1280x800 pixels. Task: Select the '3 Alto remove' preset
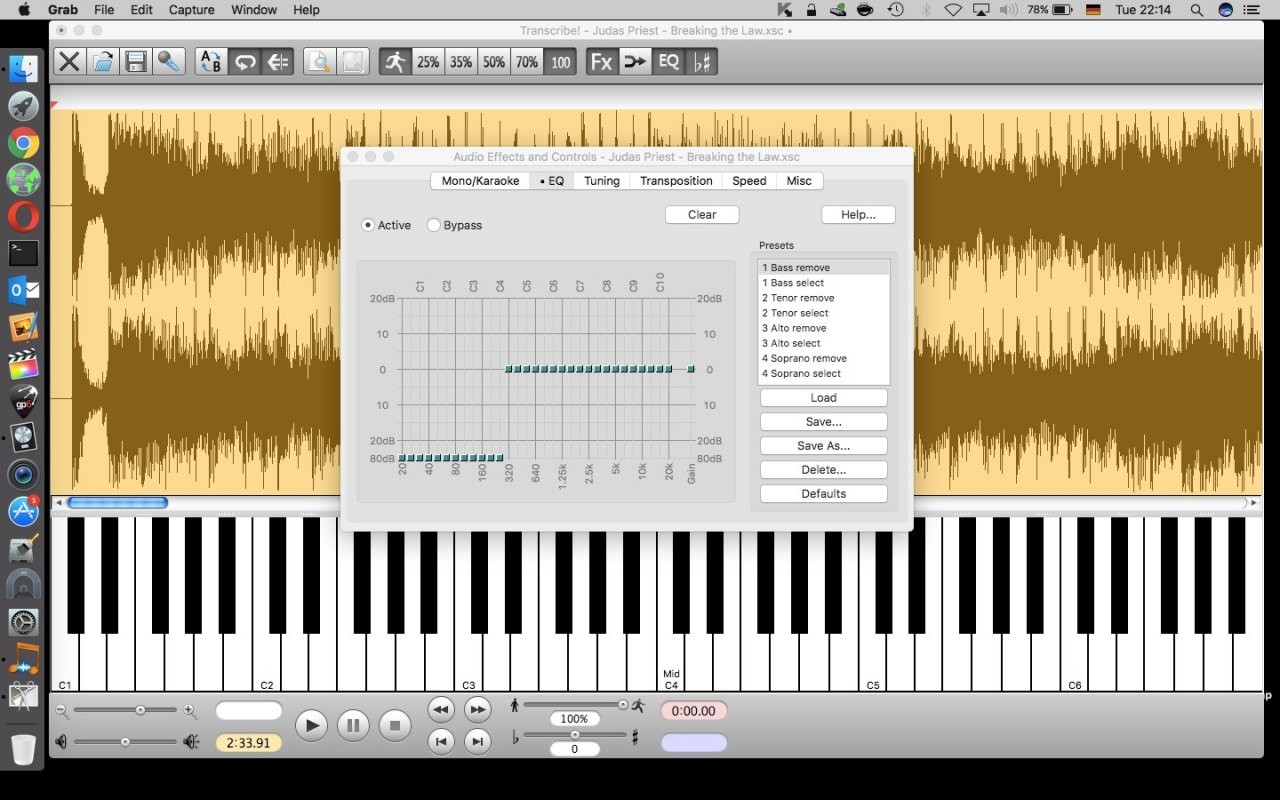[824, 328]
